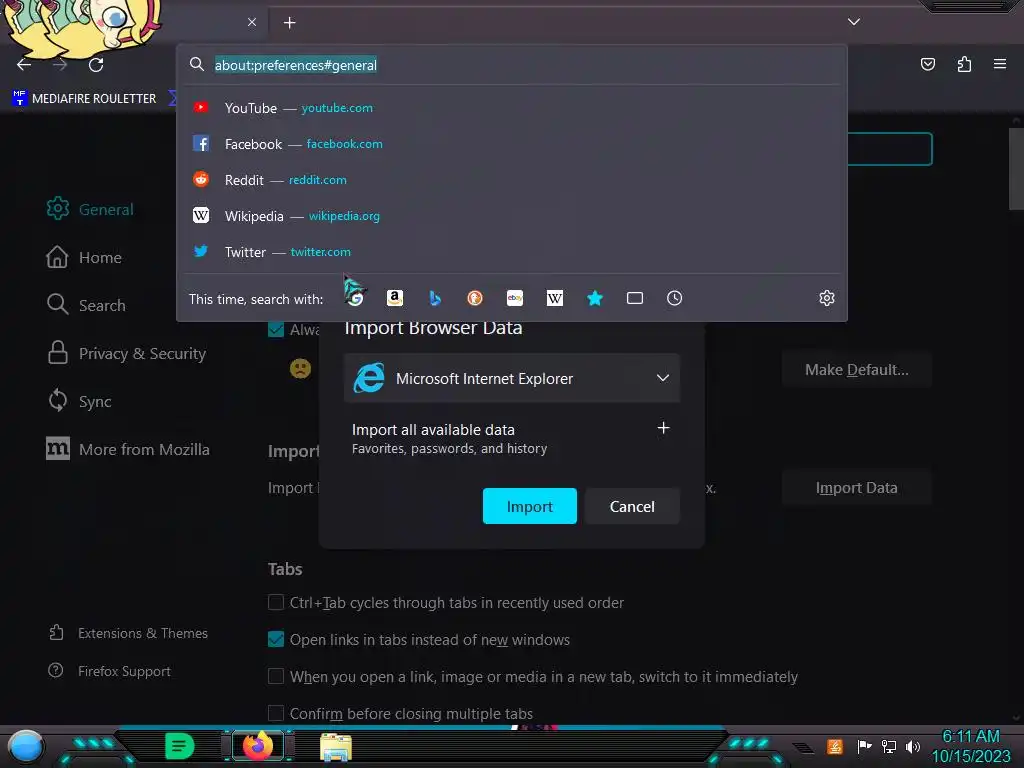Search bookmarks with the star icon
Viewport: 1024px width, 768px height.
coord(594,298)
